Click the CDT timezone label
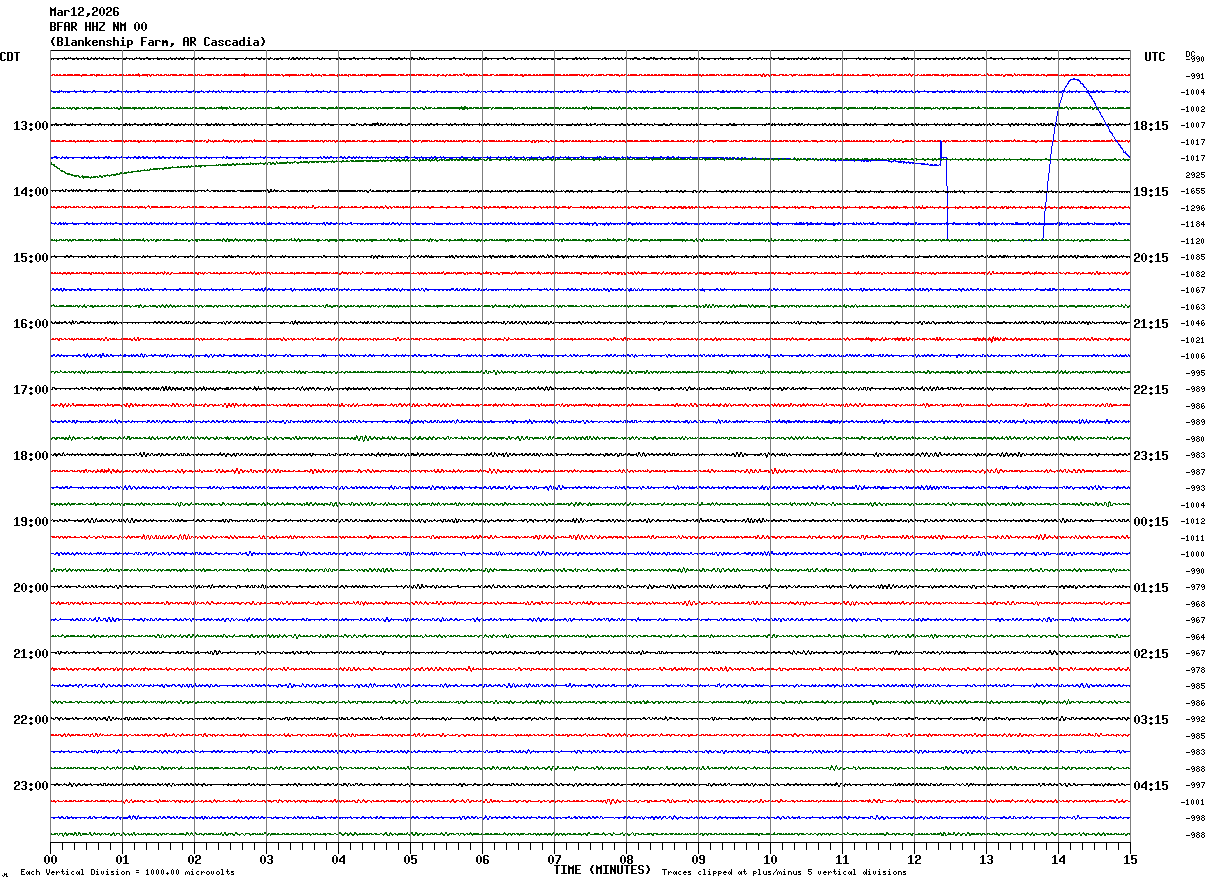 tap(10, 57)
